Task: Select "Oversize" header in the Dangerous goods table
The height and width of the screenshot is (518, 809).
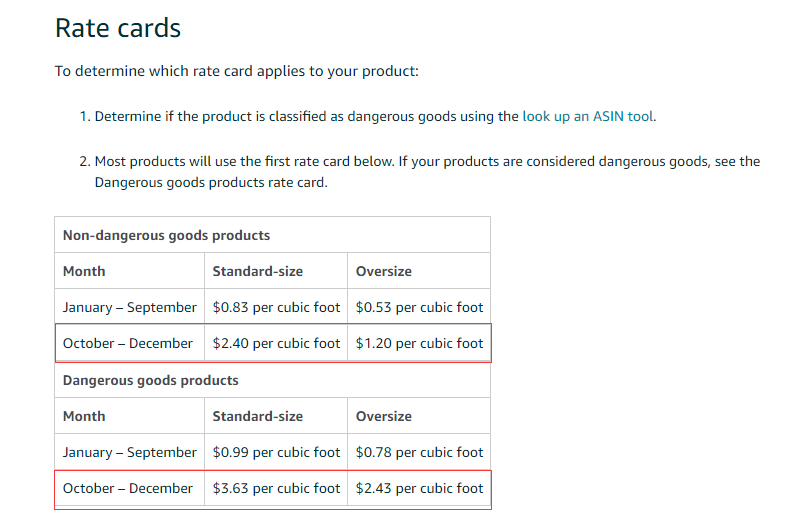Action: [x=384, y=416]
